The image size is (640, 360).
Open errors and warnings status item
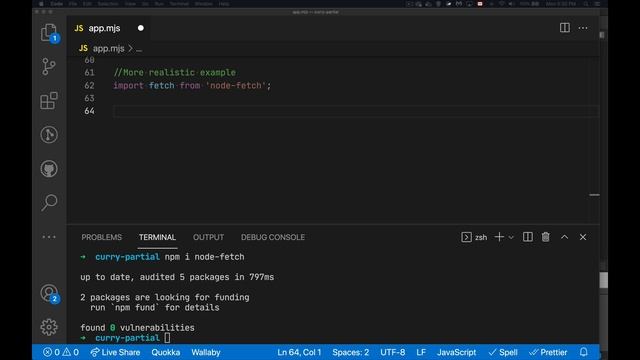pyautogui.click(x=61, y=352)
